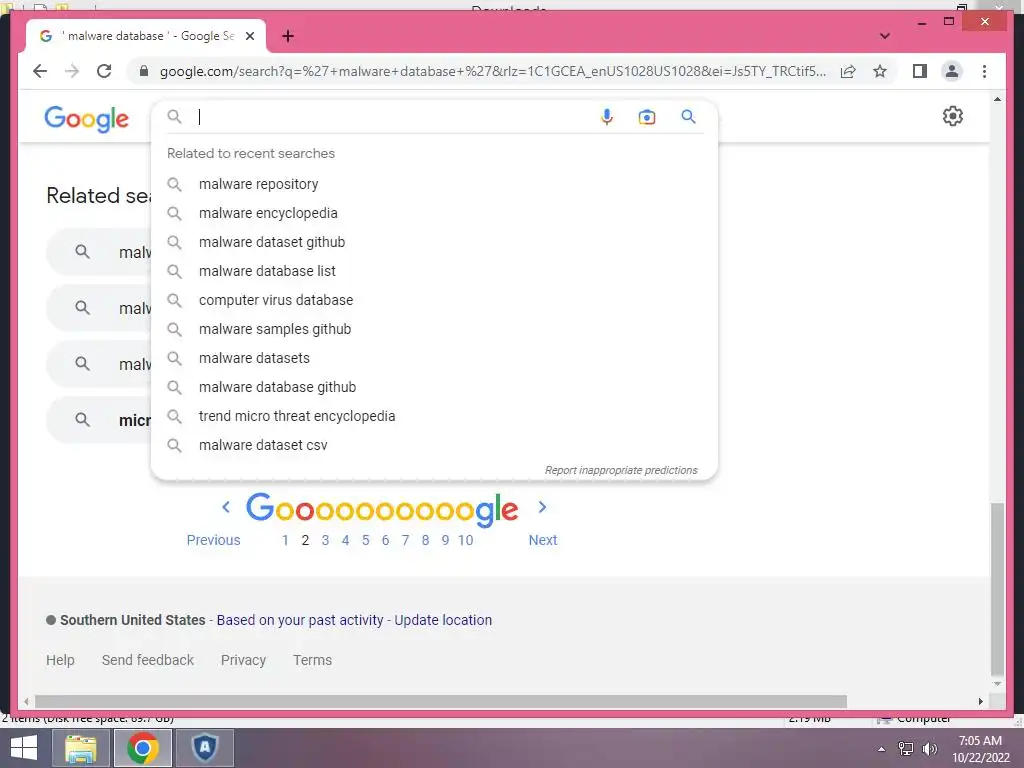Viewport: 1024px width, 768px height.
Task: Jump to results page 5
Action: pyautogui.click(x=366, y=540)
